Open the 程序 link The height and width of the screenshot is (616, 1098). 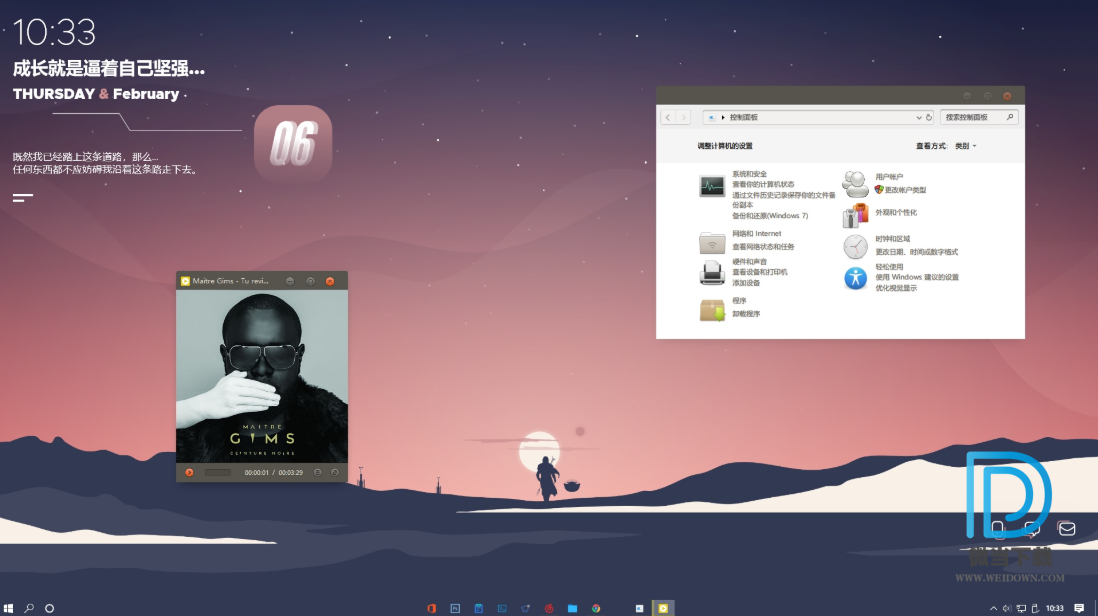(x=739, y=300)
